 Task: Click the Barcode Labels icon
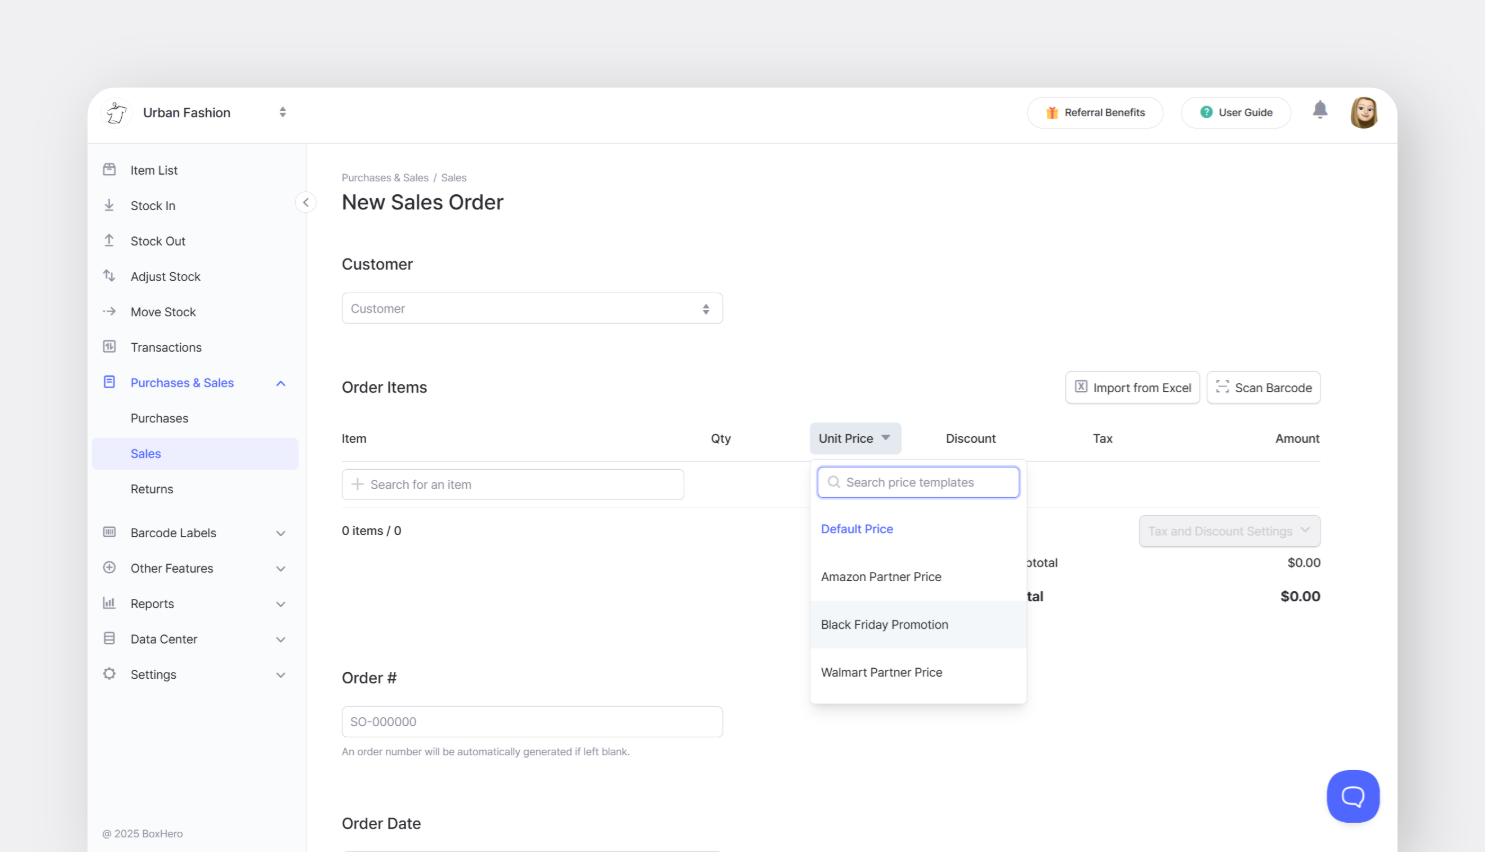[x=109, y=532]
